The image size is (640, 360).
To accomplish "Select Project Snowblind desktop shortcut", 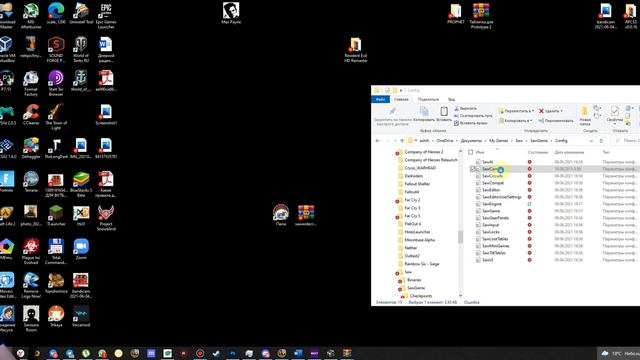I will click(x=106, y=218).
